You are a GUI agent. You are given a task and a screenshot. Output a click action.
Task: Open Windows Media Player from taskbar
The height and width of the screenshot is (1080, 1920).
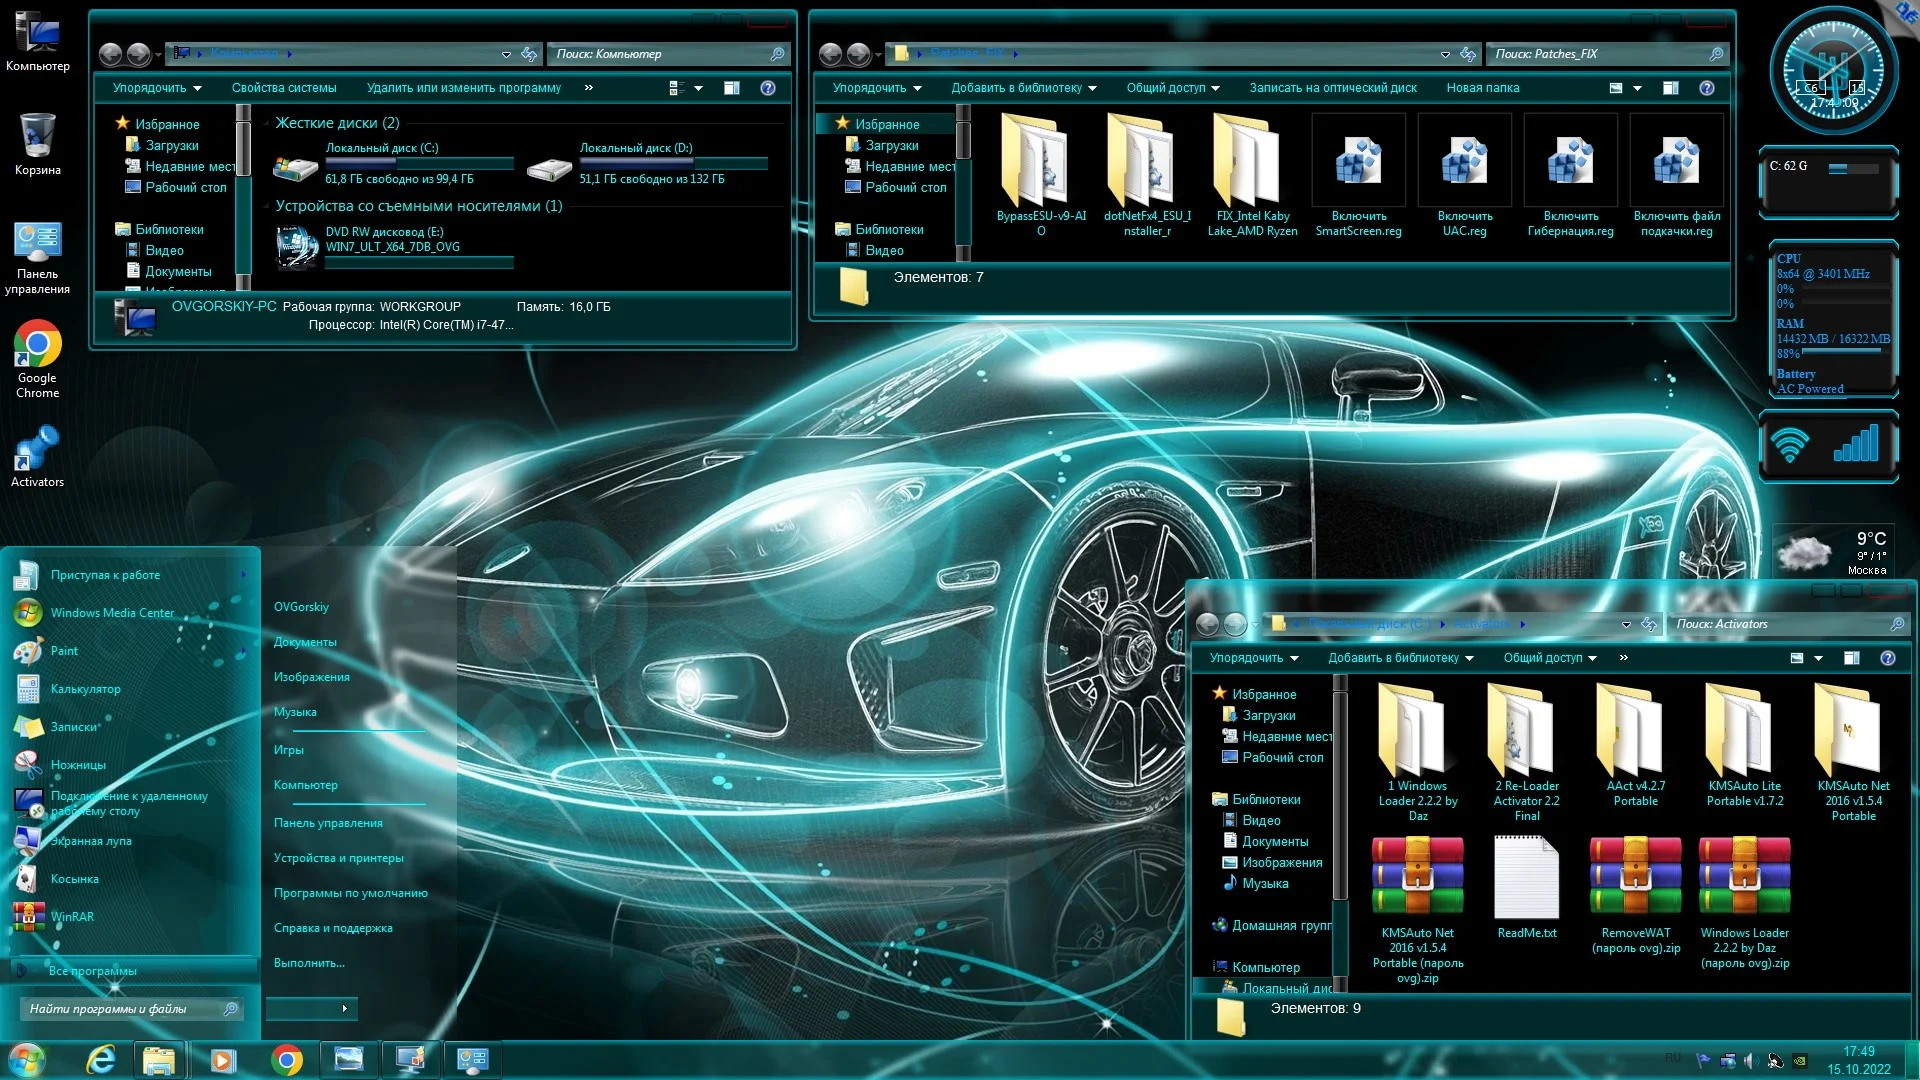(223, 1059)
